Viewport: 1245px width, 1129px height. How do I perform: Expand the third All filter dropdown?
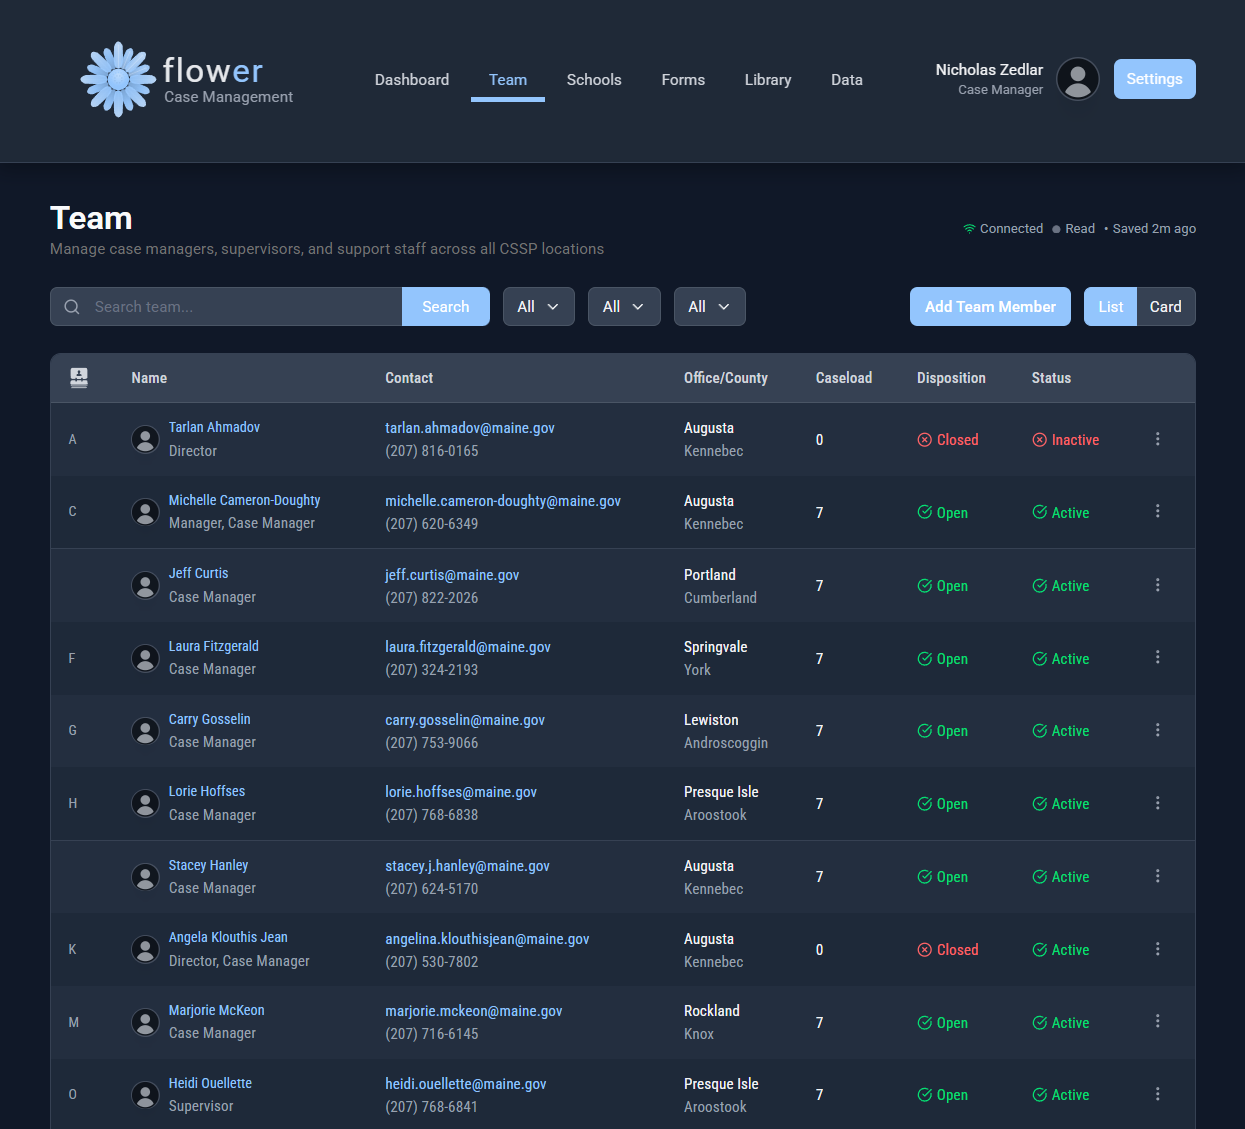tap(709, 307)
